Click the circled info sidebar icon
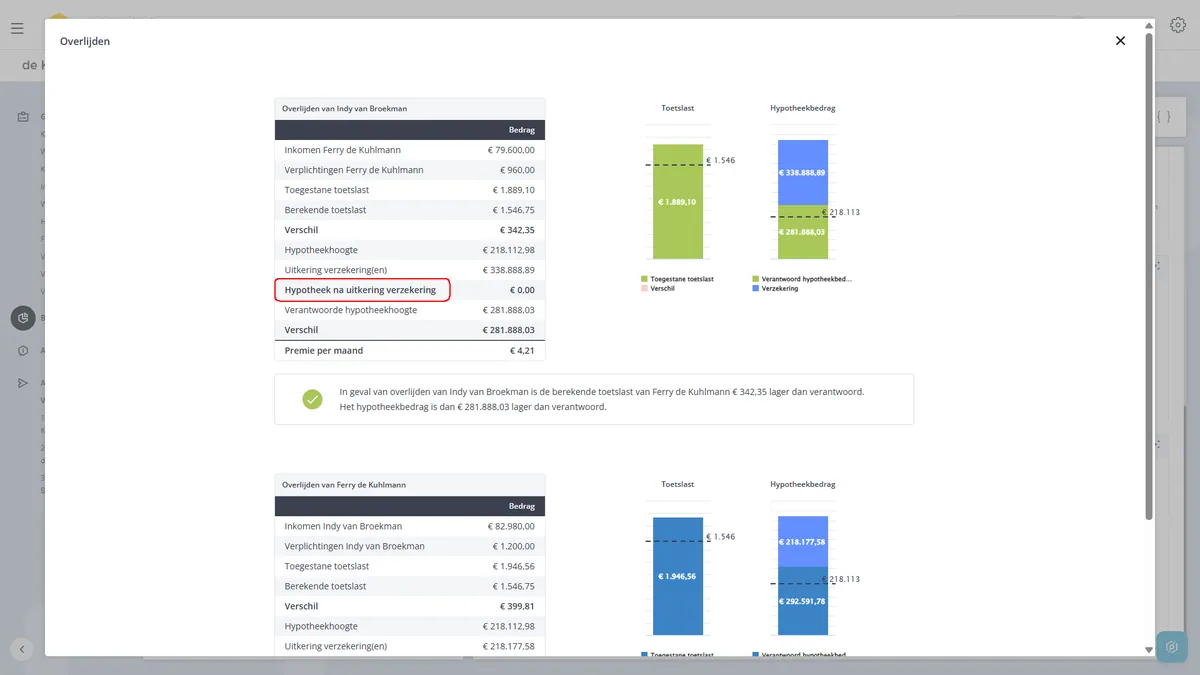The width and height of the screenshot is (1200, 675). coord(23,351)
